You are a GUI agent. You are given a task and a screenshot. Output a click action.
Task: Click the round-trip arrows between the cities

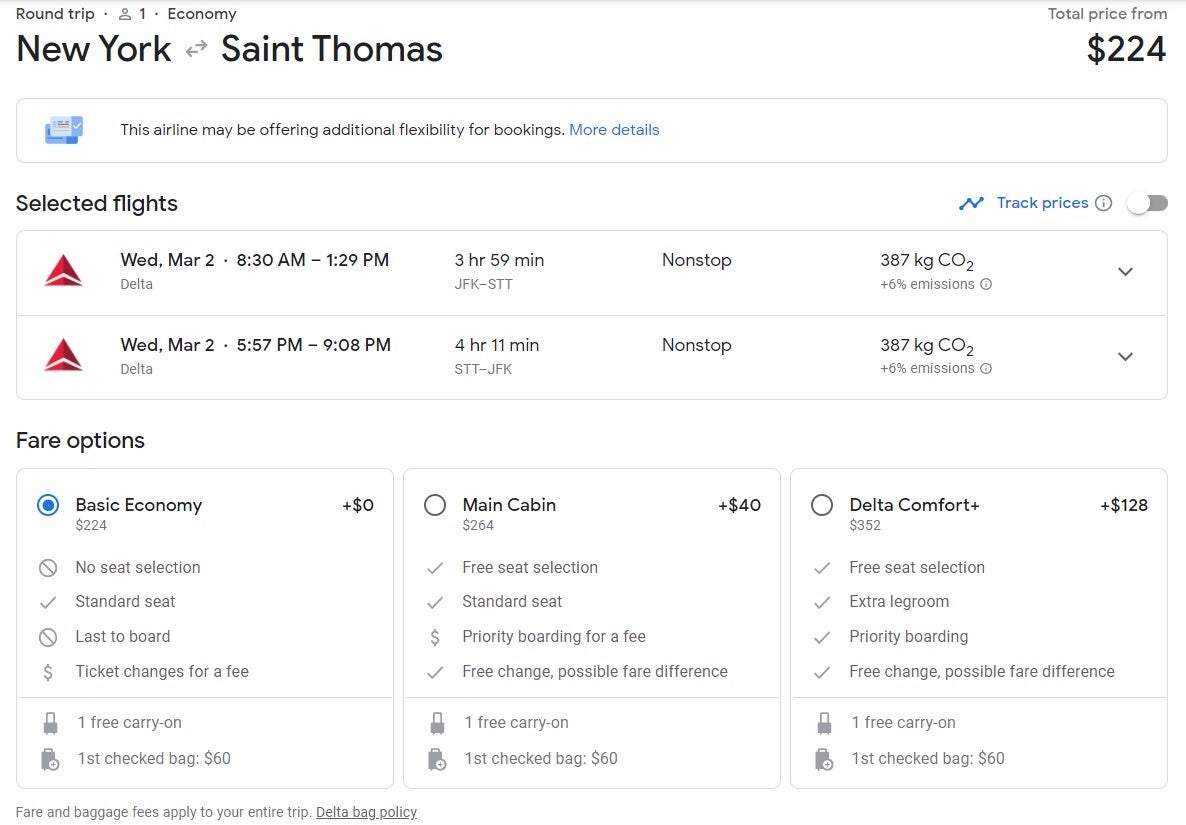tap(196, 49)
